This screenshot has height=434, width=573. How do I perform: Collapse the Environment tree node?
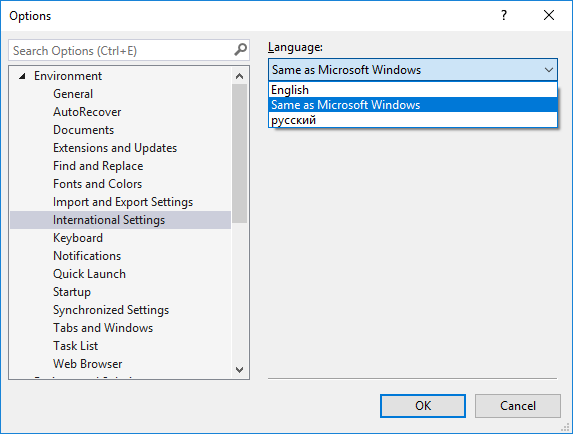pos(22,76)
